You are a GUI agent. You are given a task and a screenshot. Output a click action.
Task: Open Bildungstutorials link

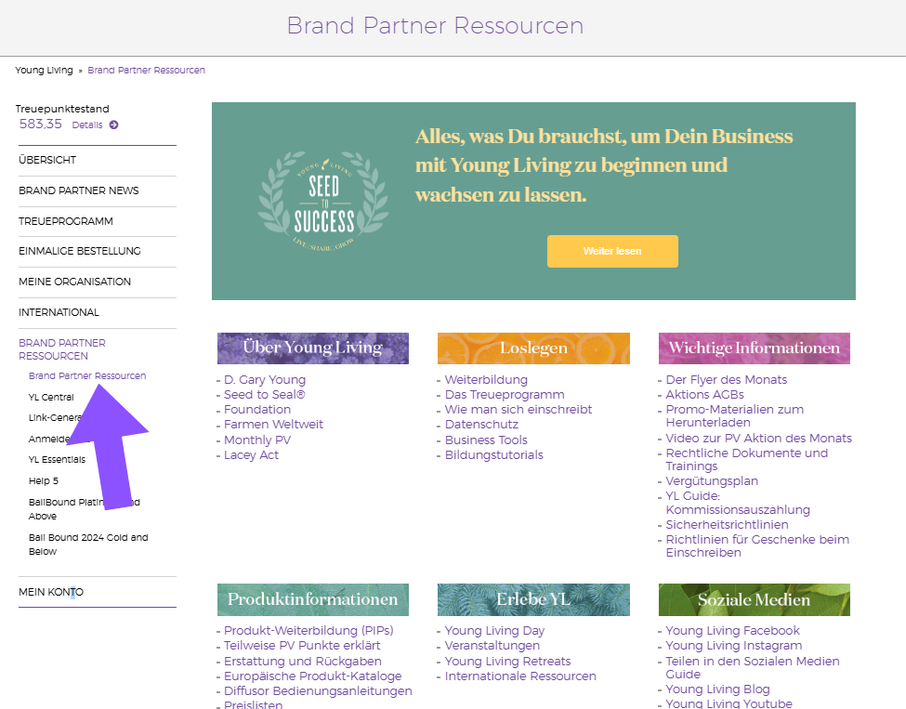(x=494, y=455)
